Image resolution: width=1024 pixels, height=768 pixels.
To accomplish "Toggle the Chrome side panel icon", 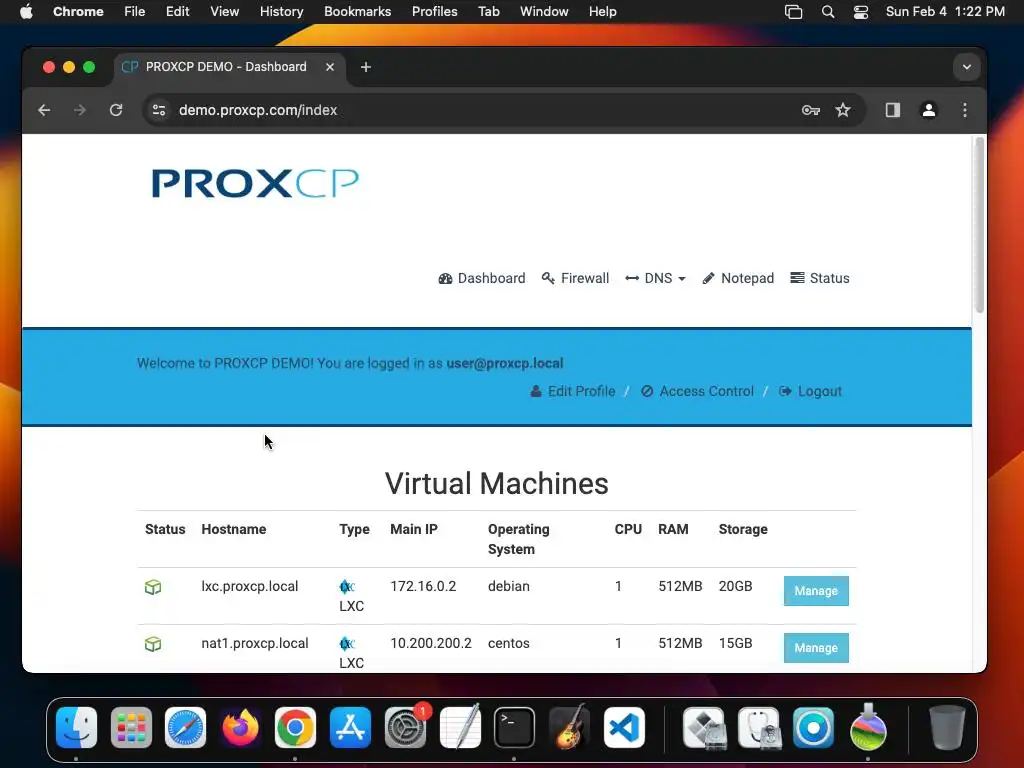I will (x=893, y=110).
